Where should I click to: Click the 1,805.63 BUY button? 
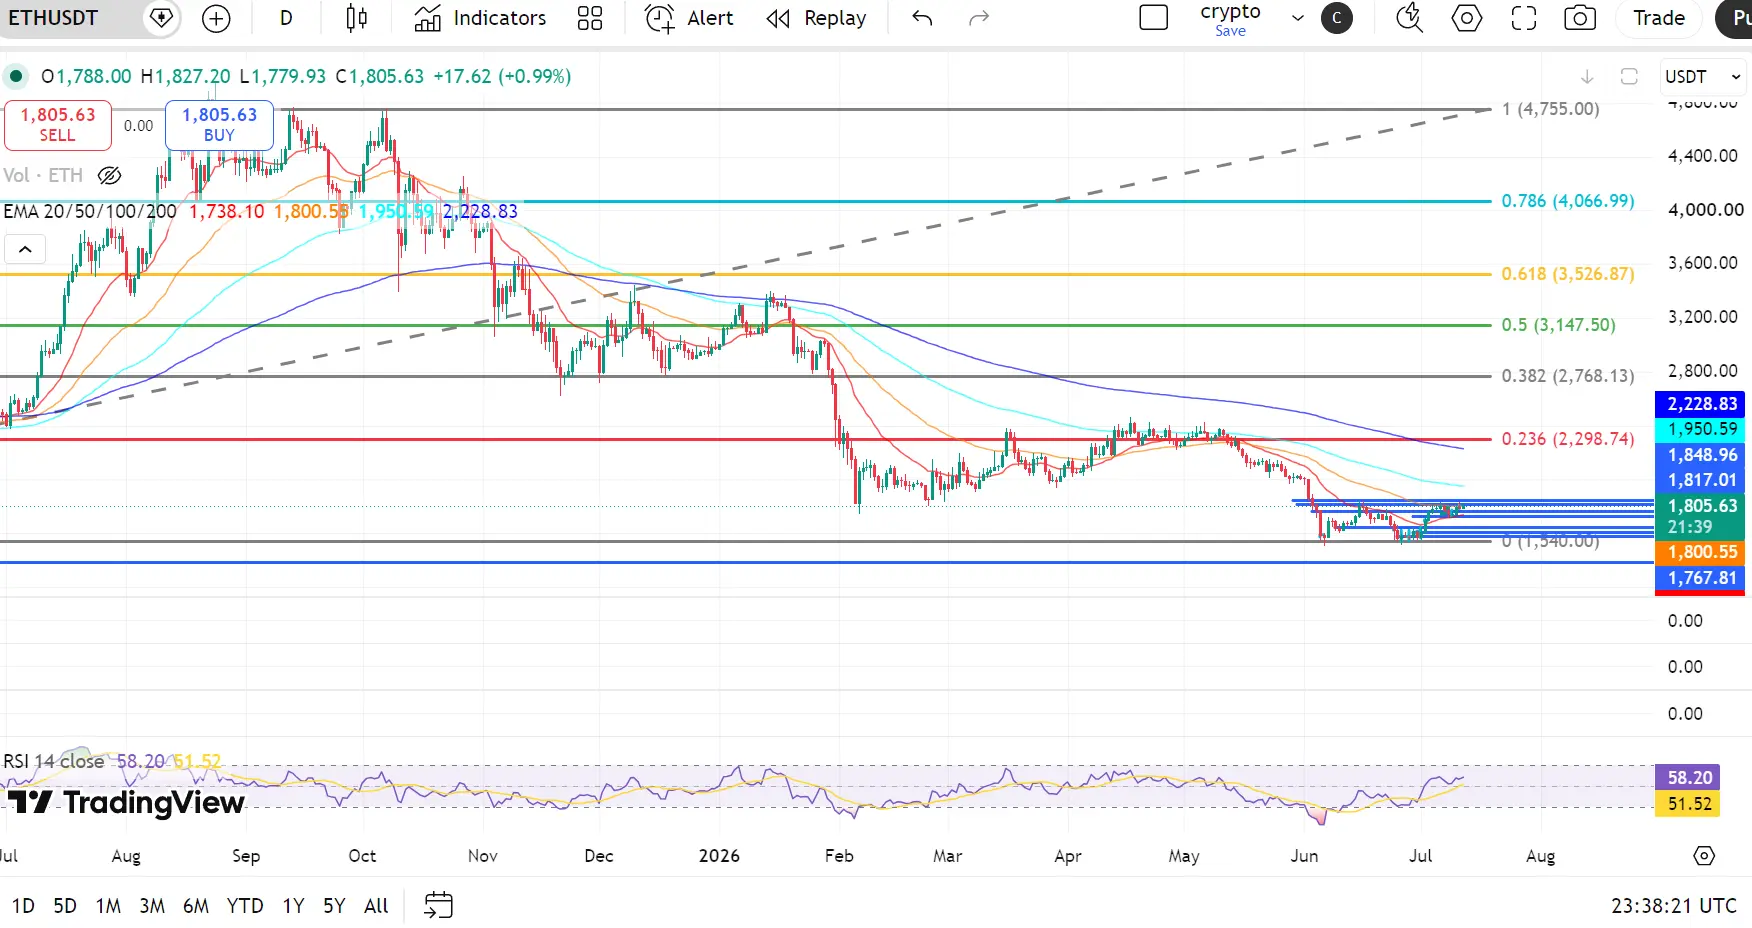tap(219, 125)
